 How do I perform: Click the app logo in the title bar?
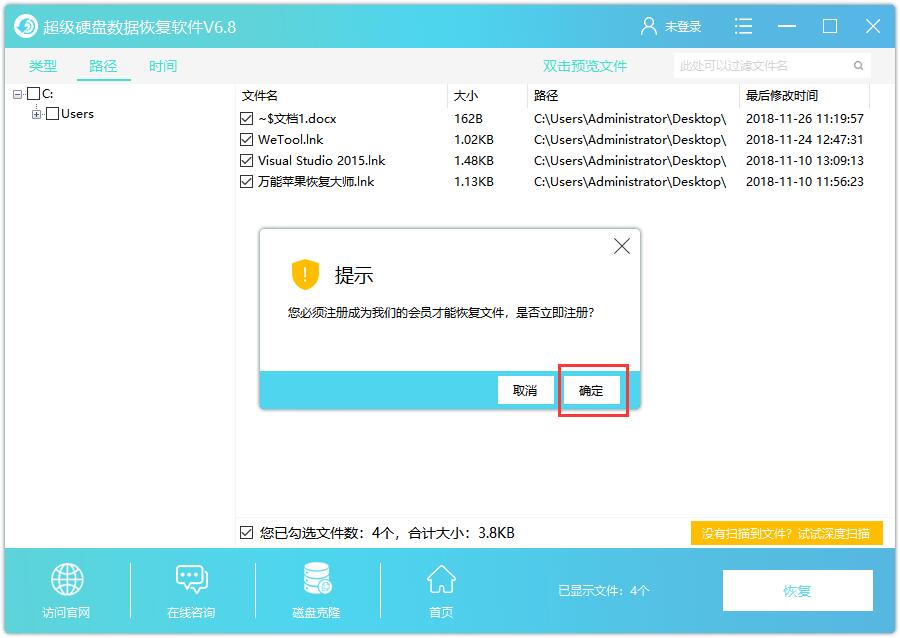23,25
